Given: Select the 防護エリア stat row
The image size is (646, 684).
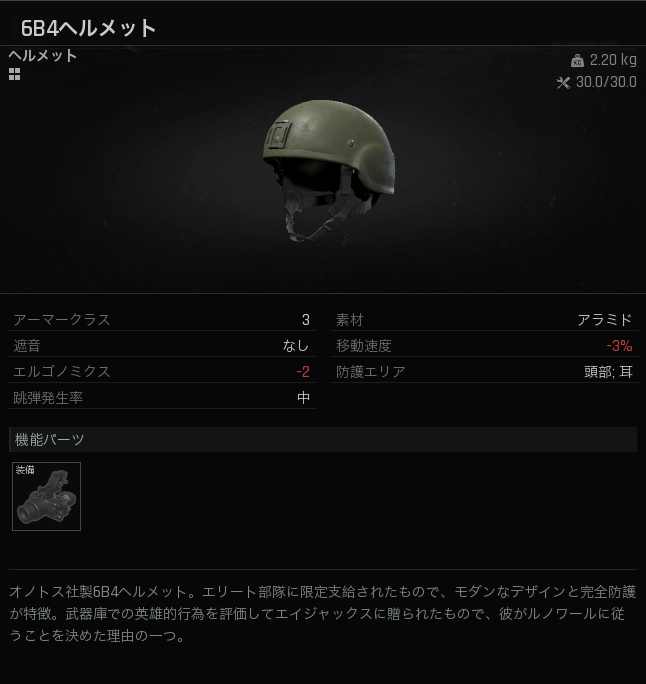Looking at the screenshot, I should (484, 372).
